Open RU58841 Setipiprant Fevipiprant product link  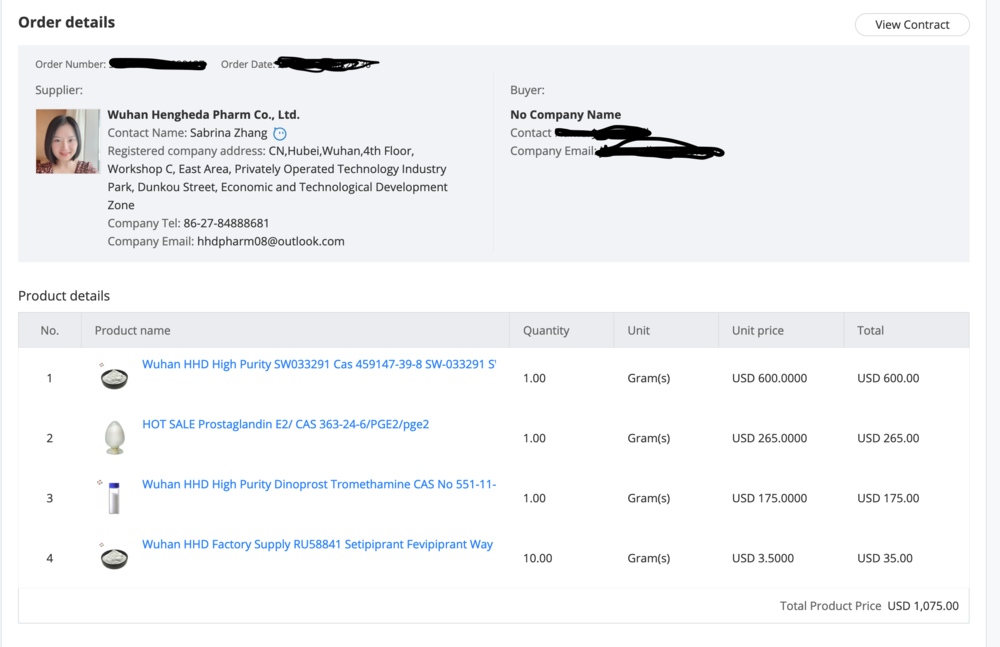tap(317, 545)
